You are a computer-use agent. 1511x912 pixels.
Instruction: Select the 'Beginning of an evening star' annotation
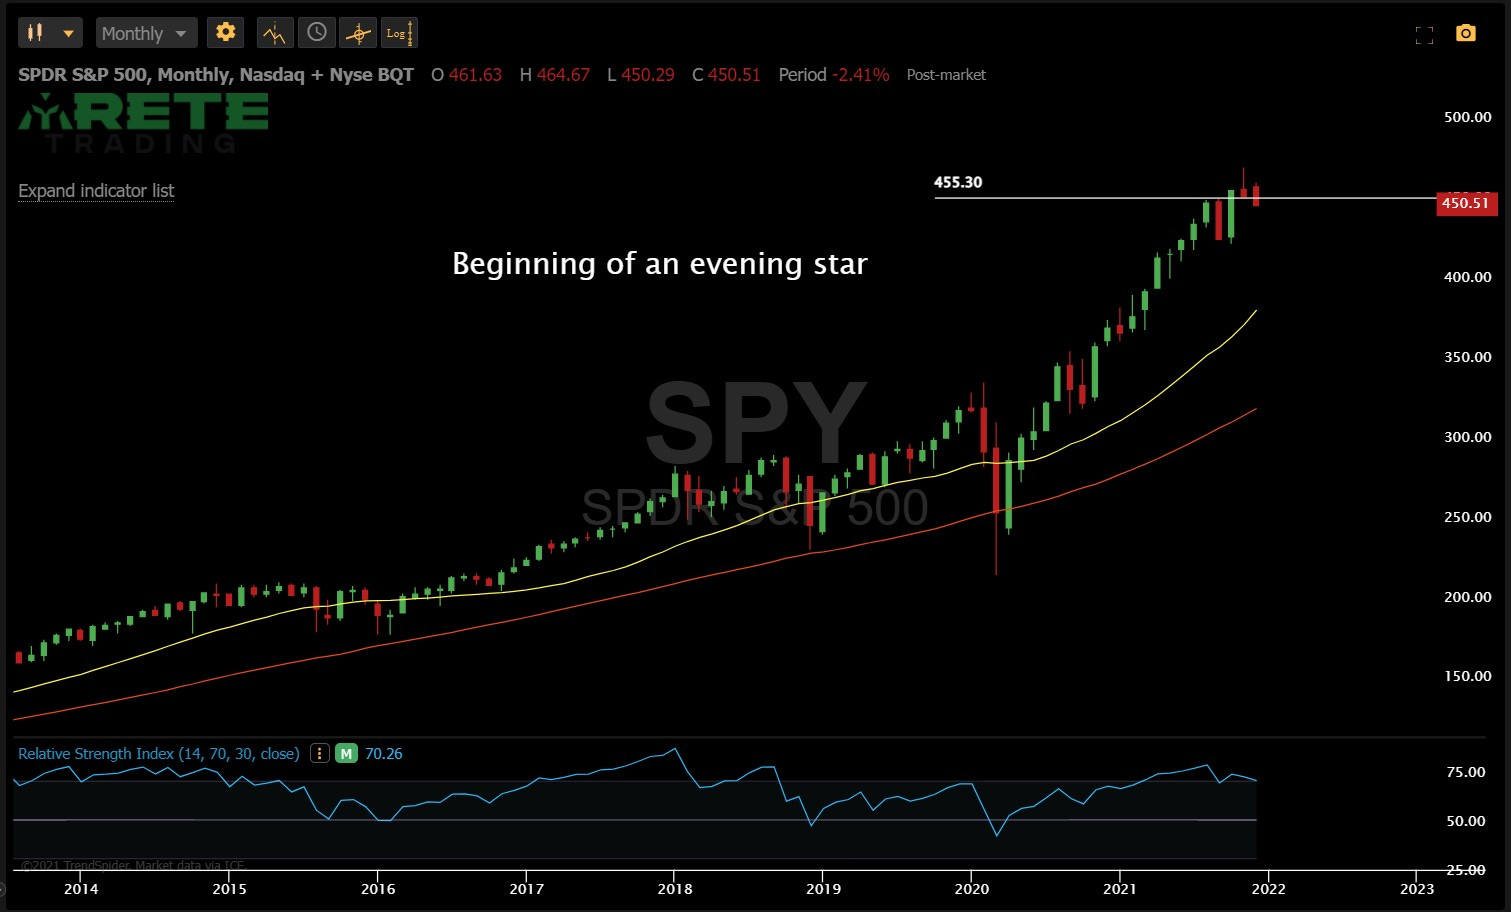660,264
